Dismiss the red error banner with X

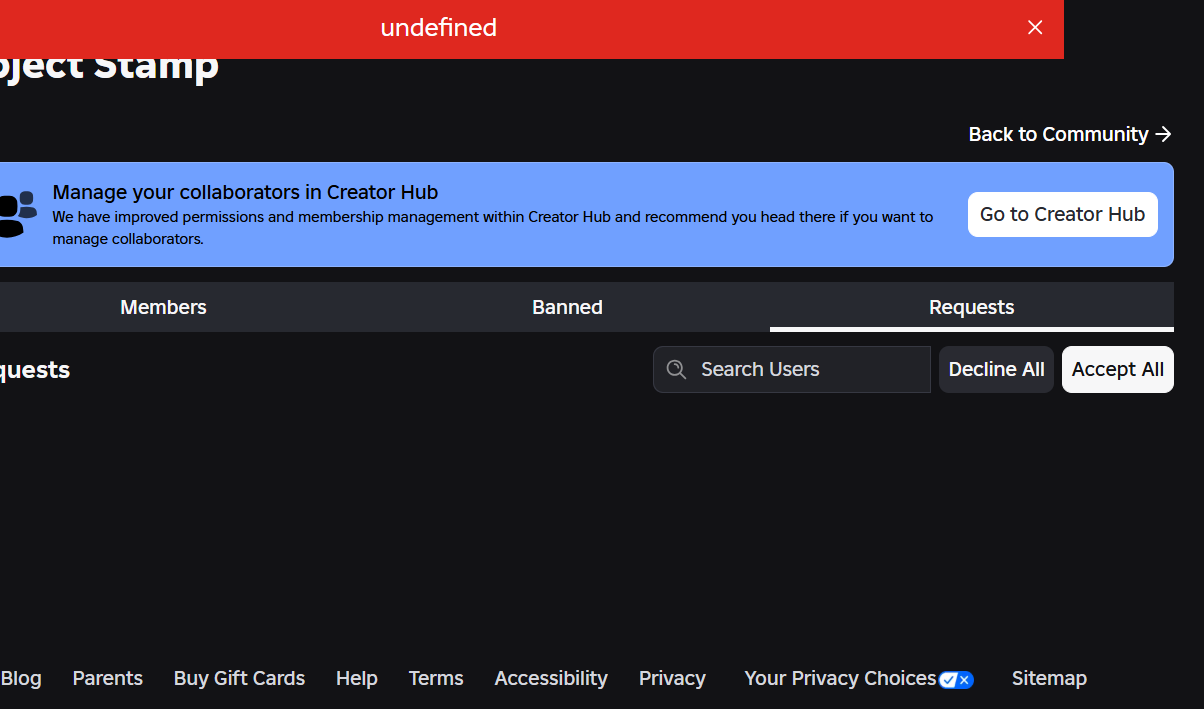1035,28
